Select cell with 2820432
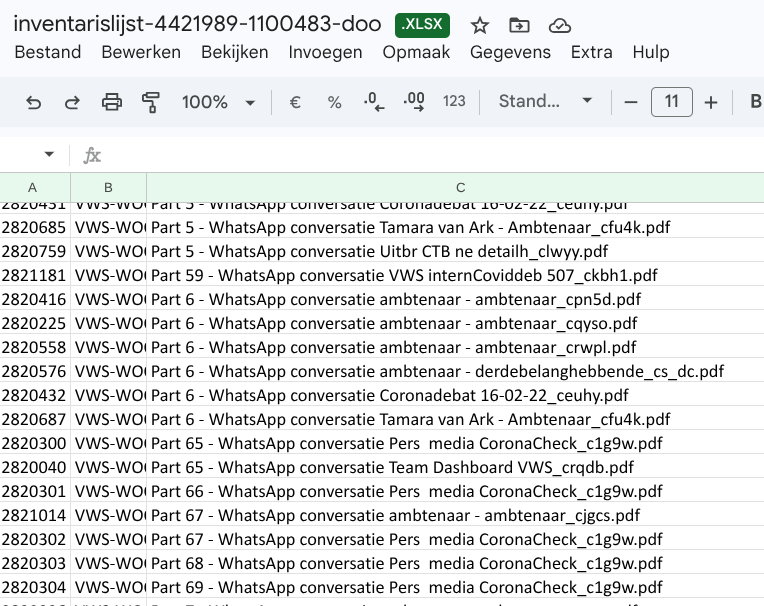The height and width of the screenshot is (606, 764). [x=35, y=395]
